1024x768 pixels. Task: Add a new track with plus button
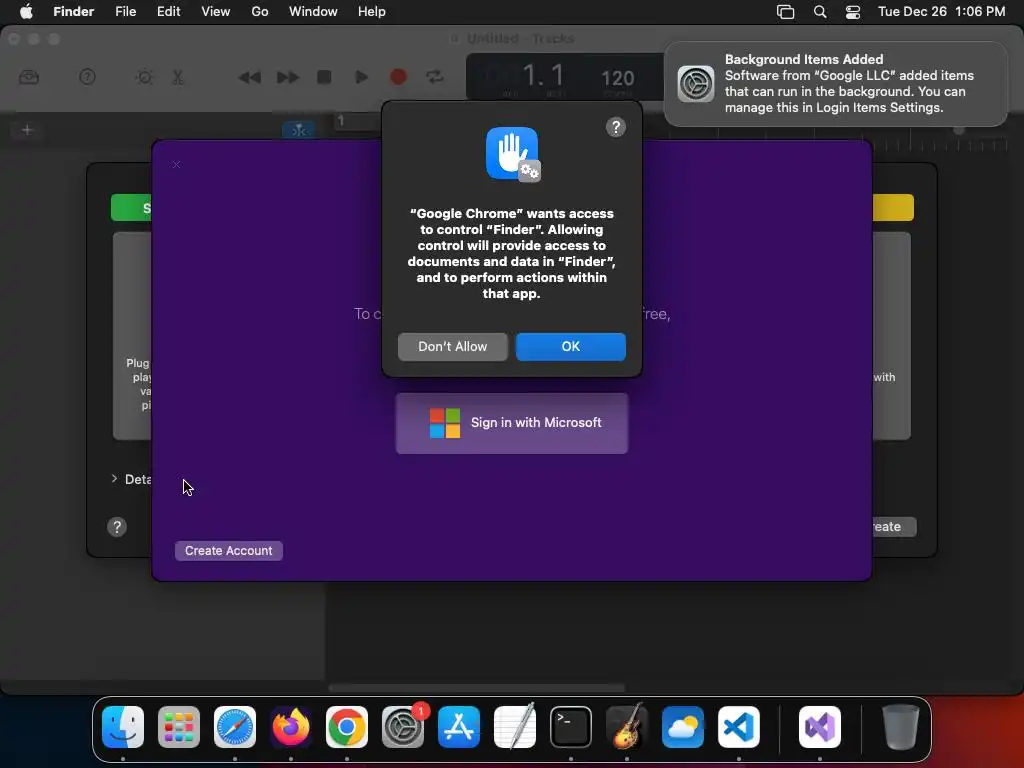point(27,130)
